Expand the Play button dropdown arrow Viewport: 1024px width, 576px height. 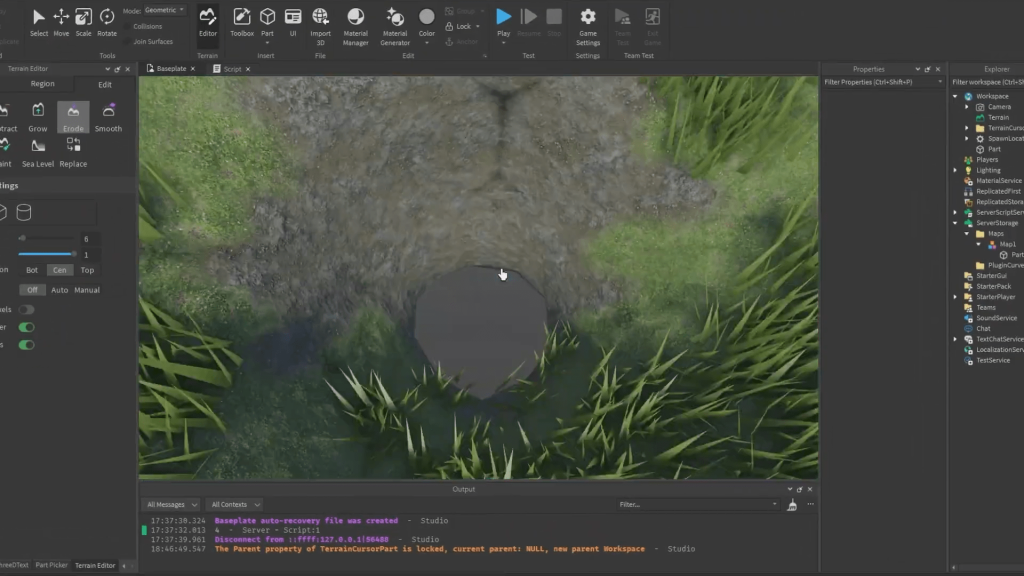pos(503,43)
